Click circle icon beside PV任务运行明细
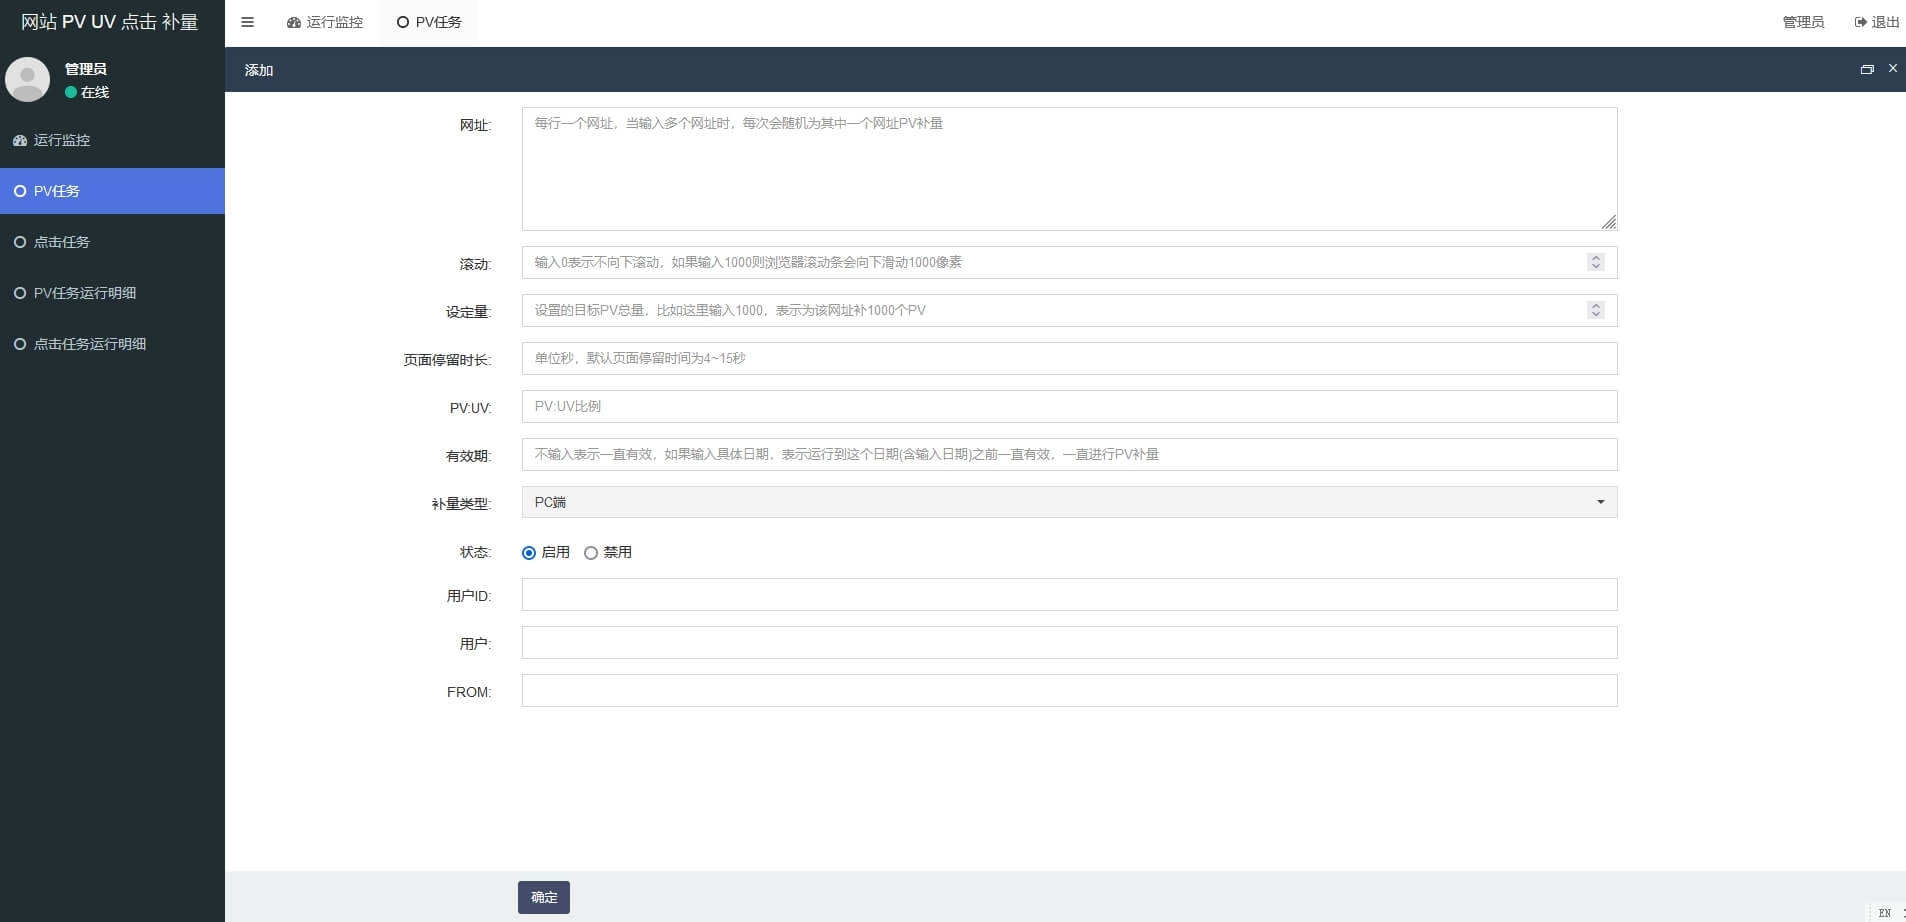 point(20,293)
